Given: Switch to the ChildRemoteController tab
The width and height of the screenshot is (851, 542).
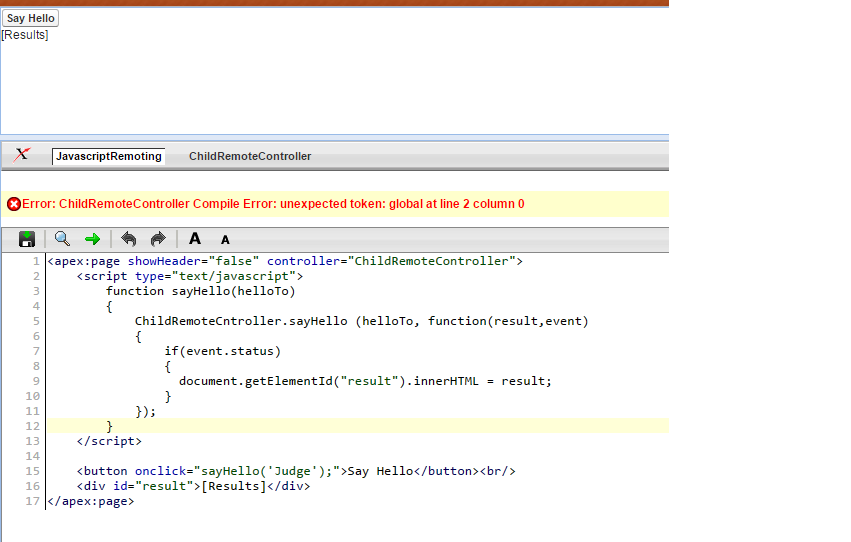Looking at the screenshot, I should (250, 156).
